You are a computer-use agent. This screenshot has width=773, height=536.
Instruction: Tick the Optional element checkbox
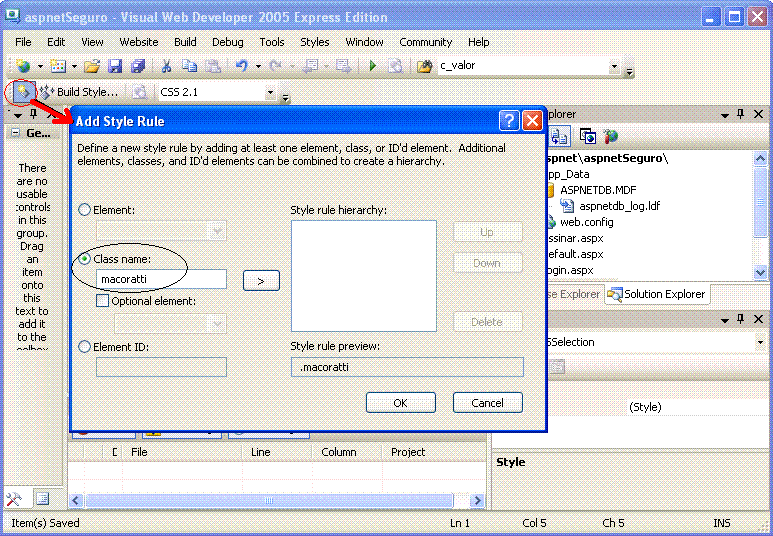pos(103,301)
